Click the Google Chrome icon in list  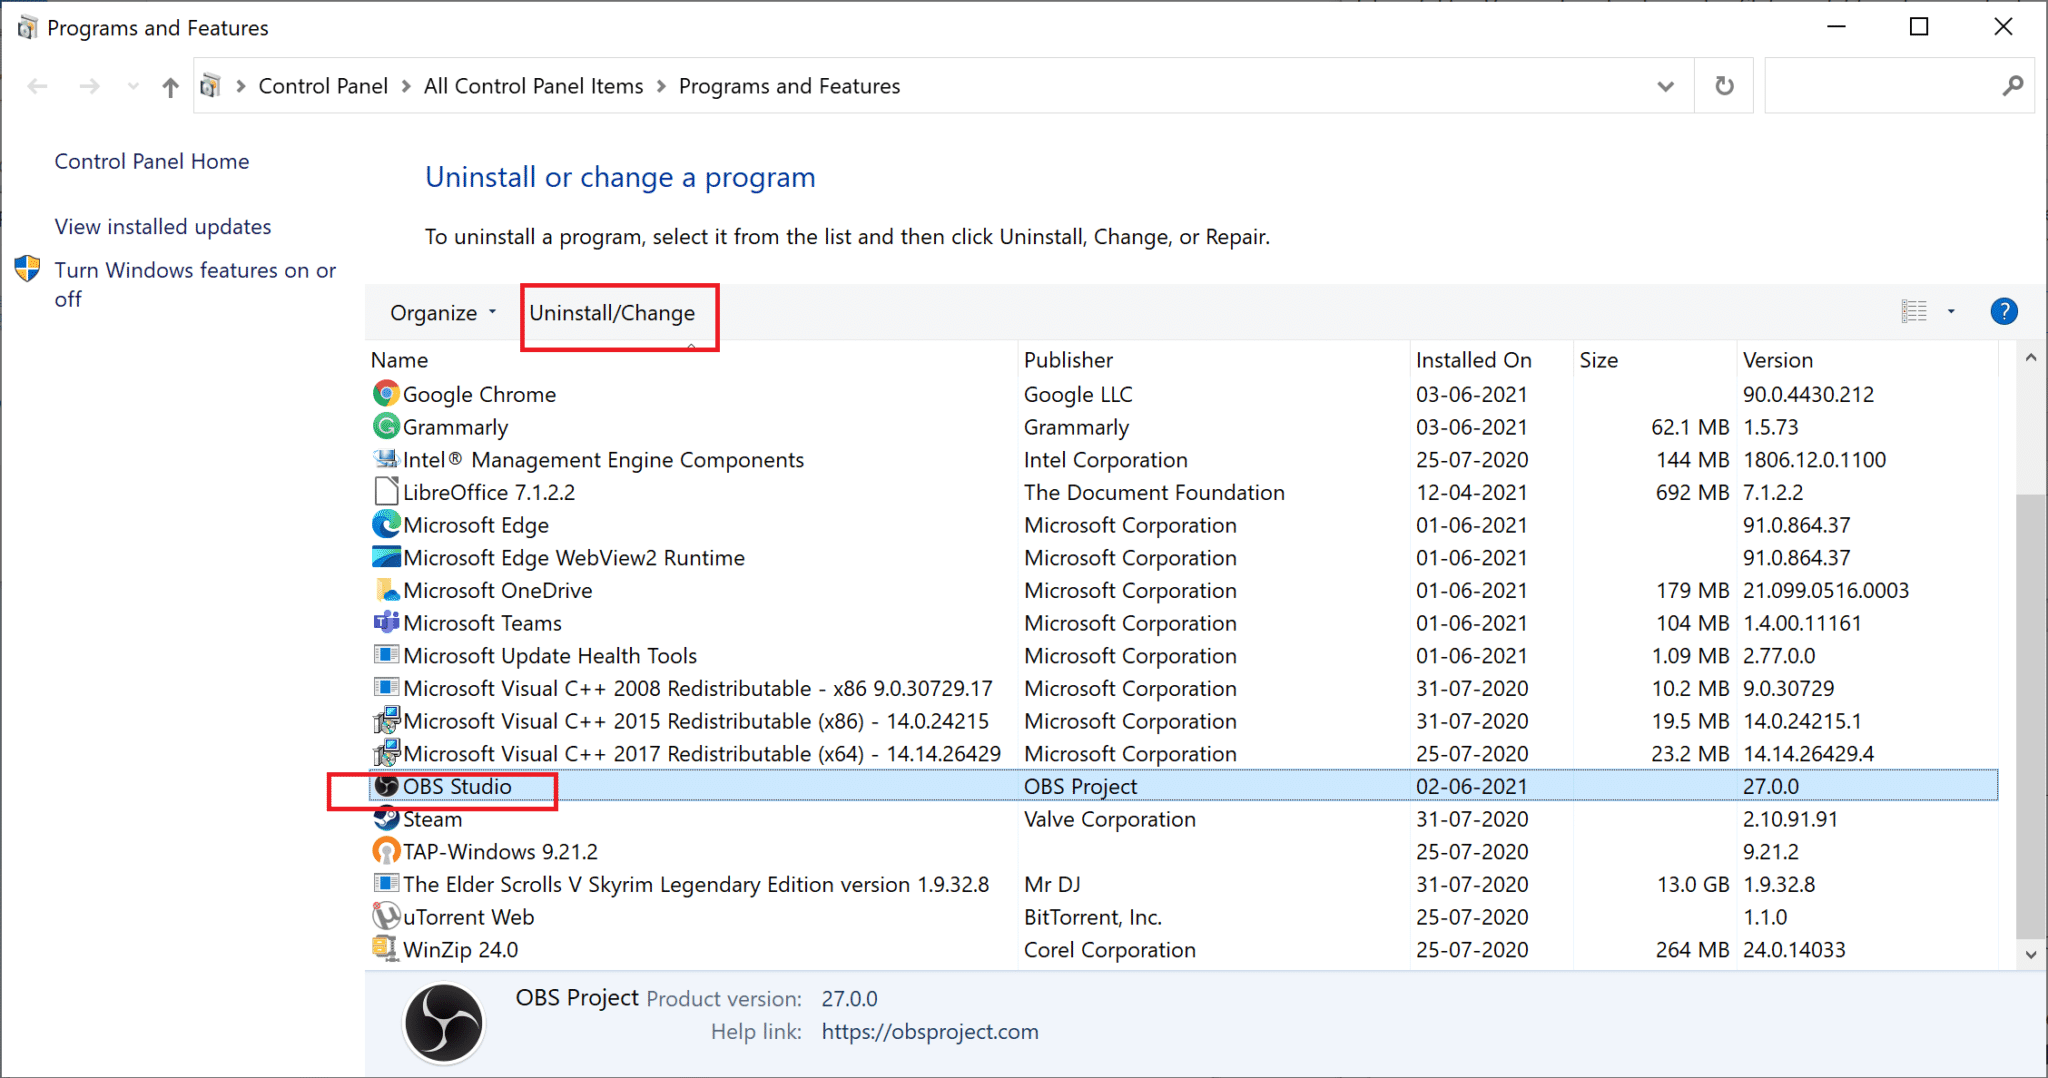pyautogui.click(x=386, y=394)
